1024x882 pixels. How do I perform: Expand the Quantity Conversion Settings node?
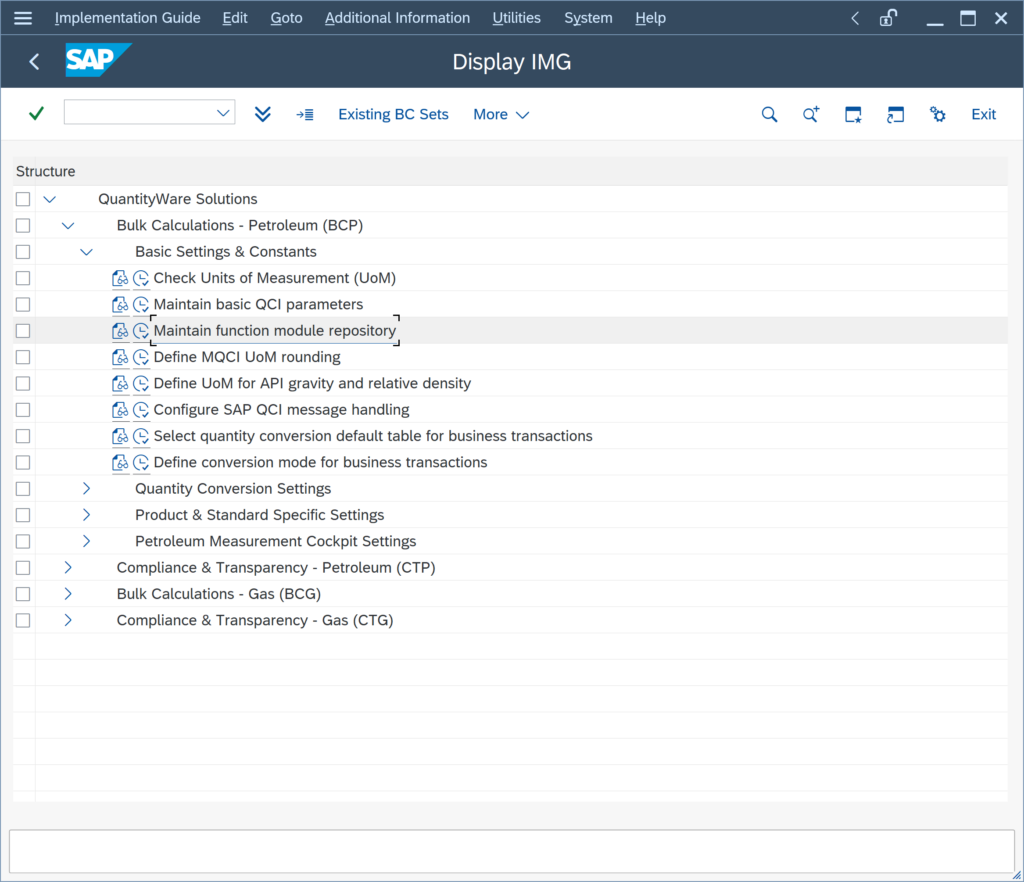pos(86,488)
